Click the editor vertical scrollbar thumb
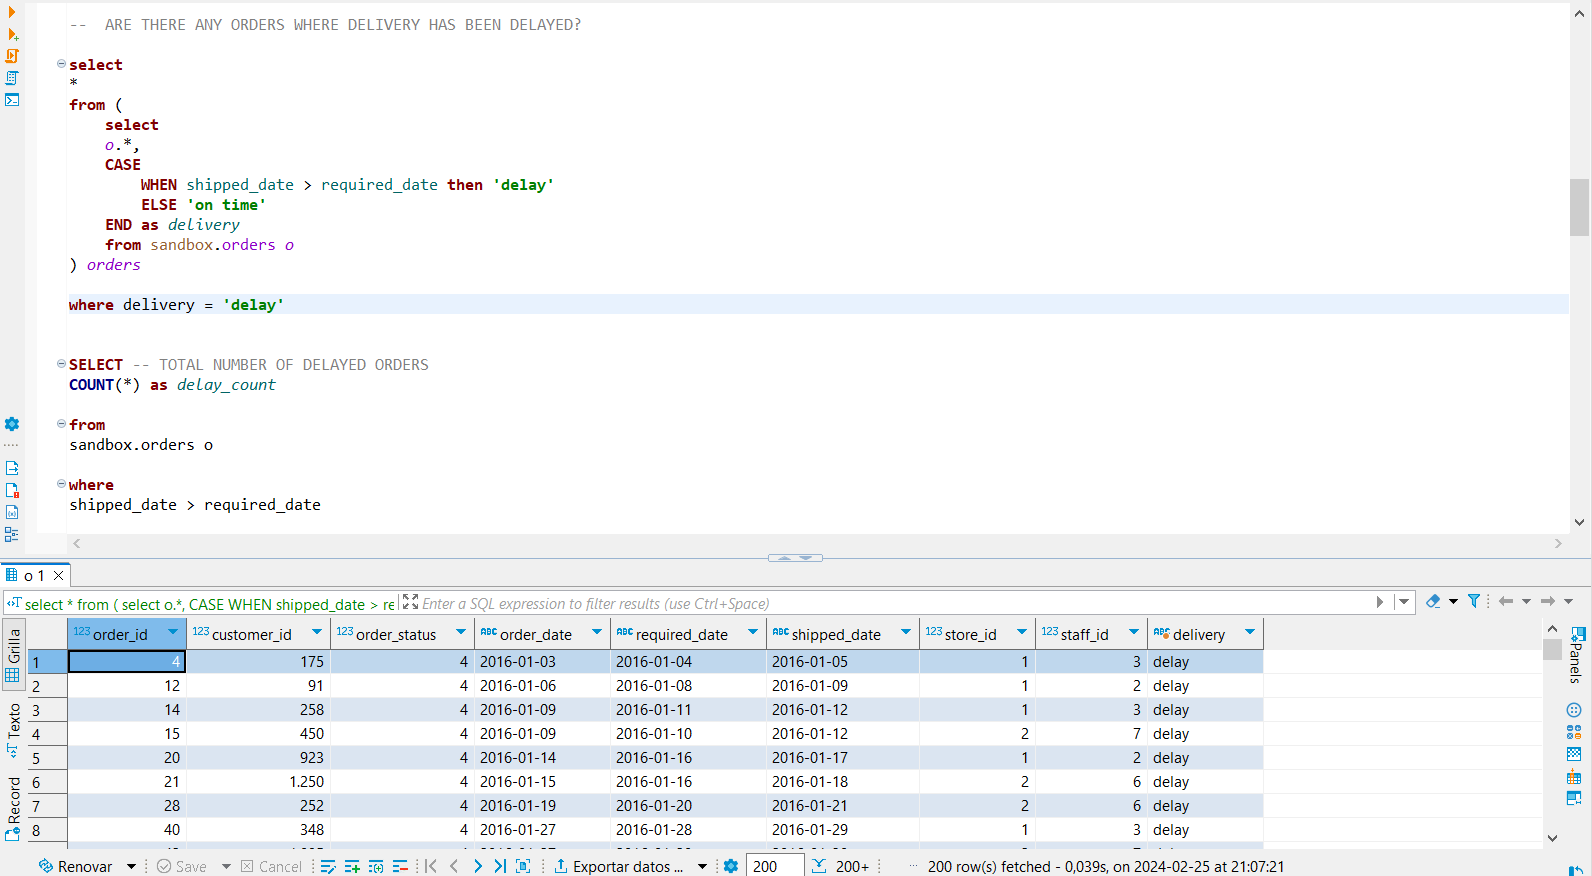Screen dimensions: 1592x876 pyautogui.click(x=1579, y=207)
